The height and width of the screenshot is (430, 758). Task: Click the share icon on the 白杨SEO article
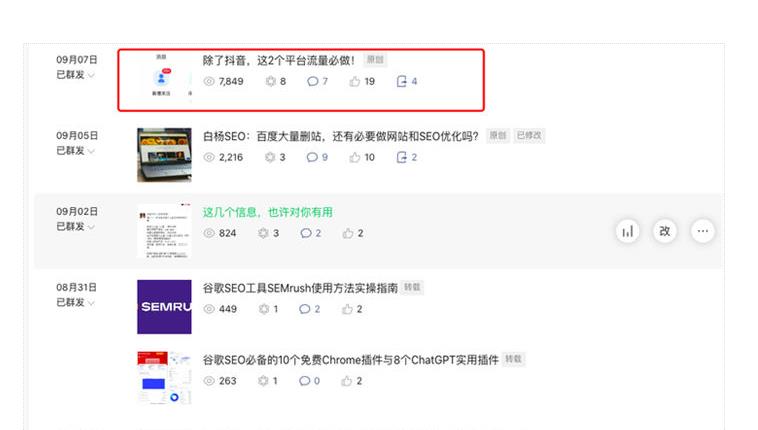402,157
